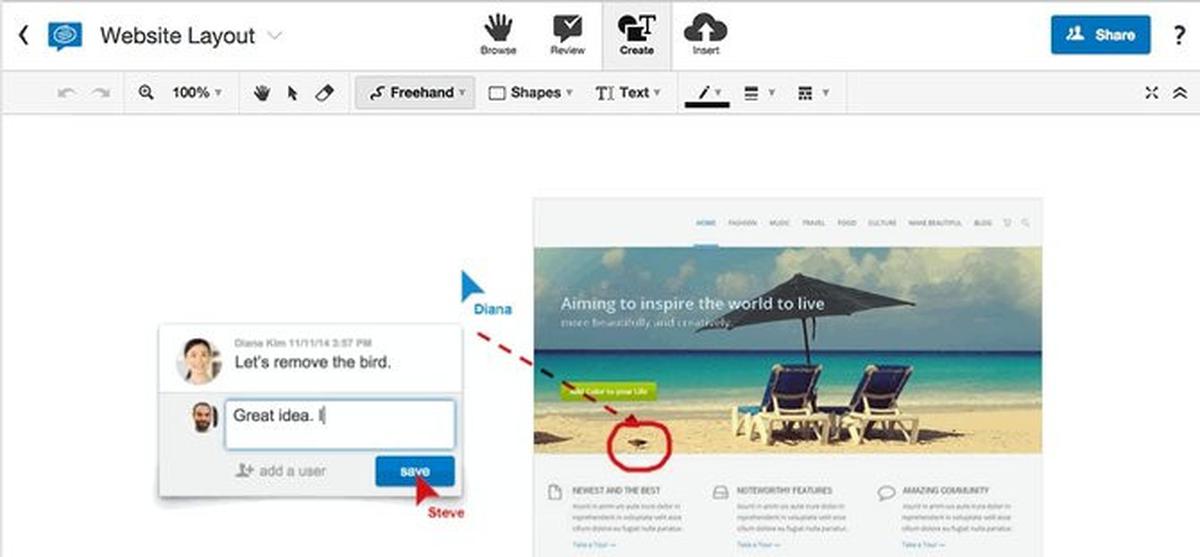1200x557 pixels.
Task: Open the Browse hand mode
Action: click(498, 35)
